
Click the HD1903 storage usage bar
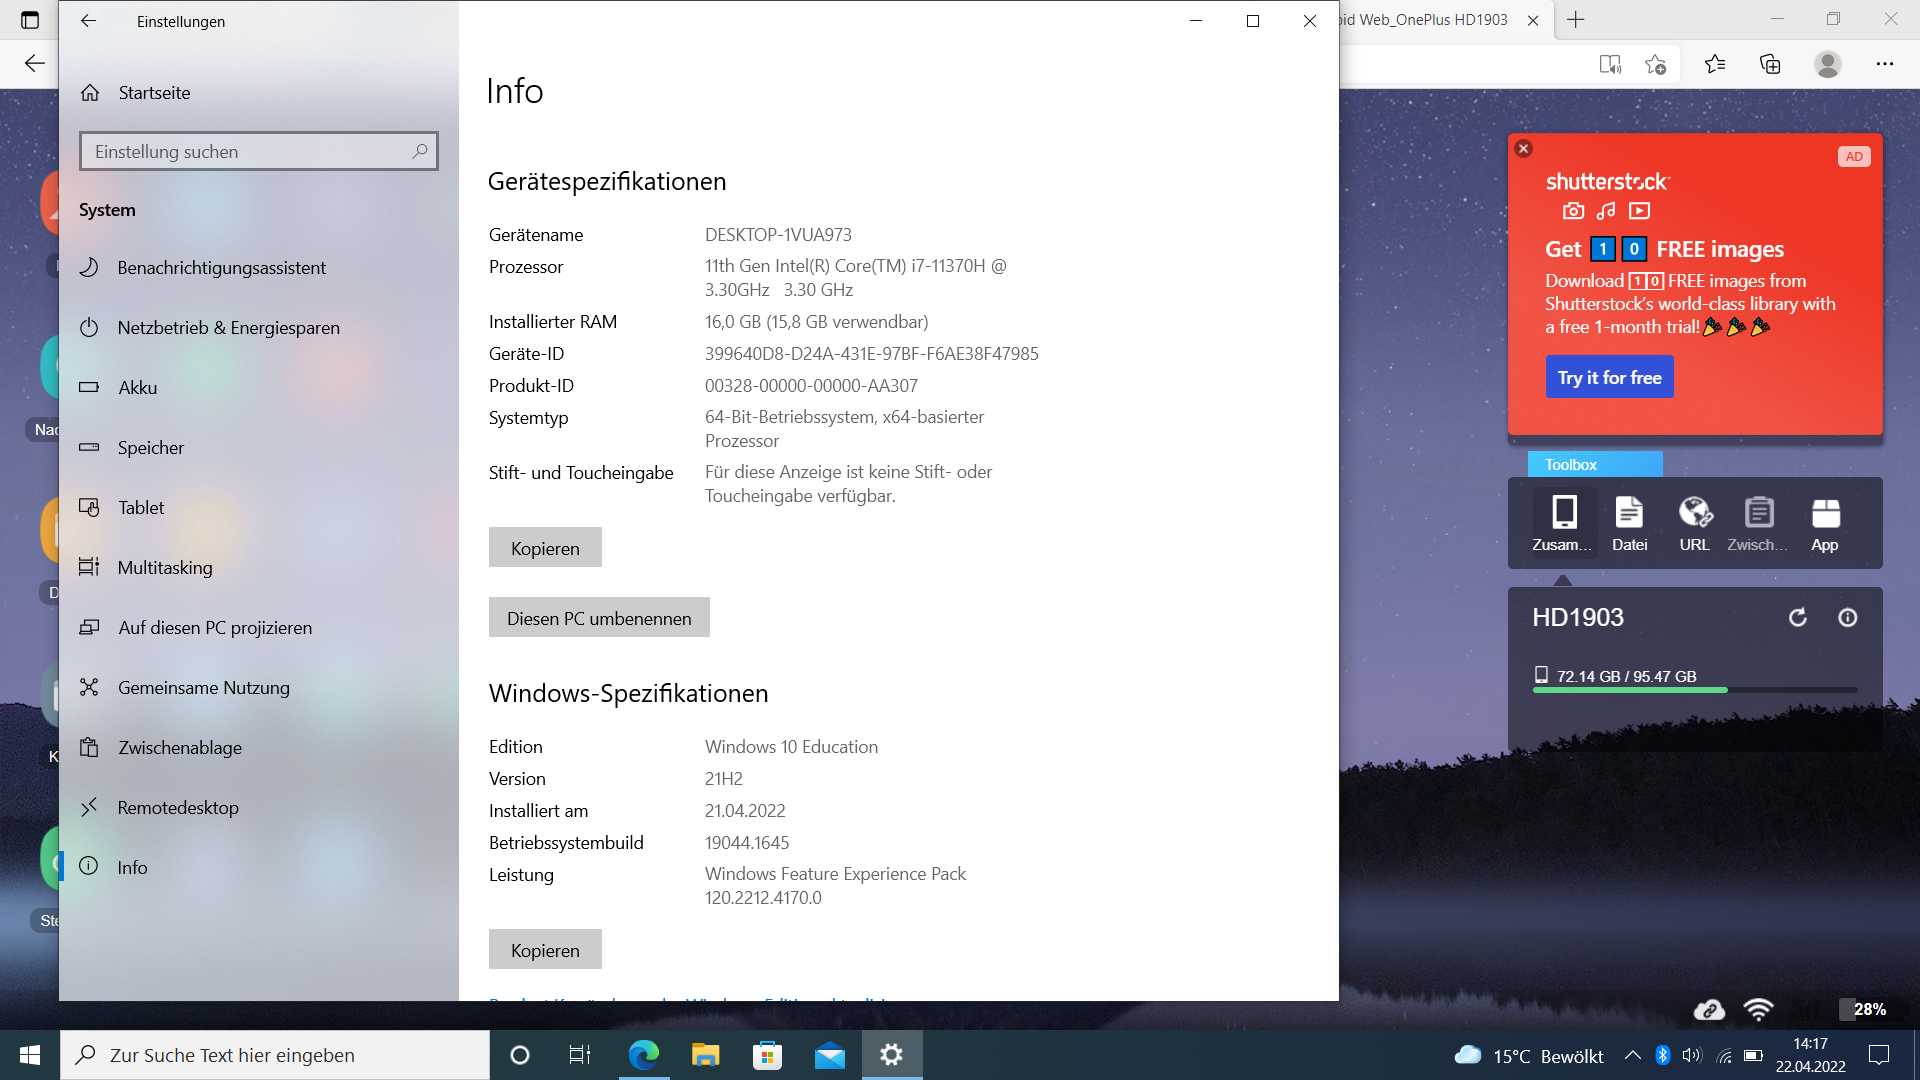pyautogui.click(x=1694, y=690)
